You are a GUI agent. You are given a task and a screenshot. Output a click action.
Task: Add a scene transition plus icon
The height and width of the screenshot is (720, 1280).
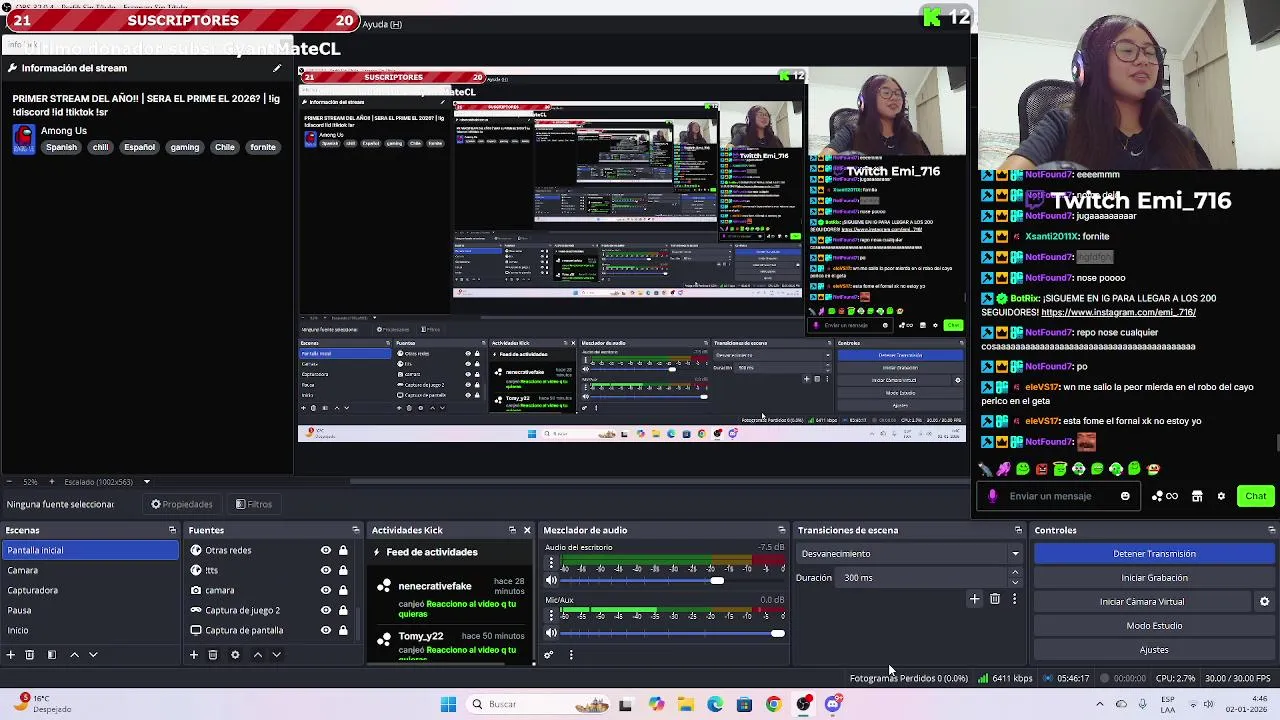(x=975, y=599)
